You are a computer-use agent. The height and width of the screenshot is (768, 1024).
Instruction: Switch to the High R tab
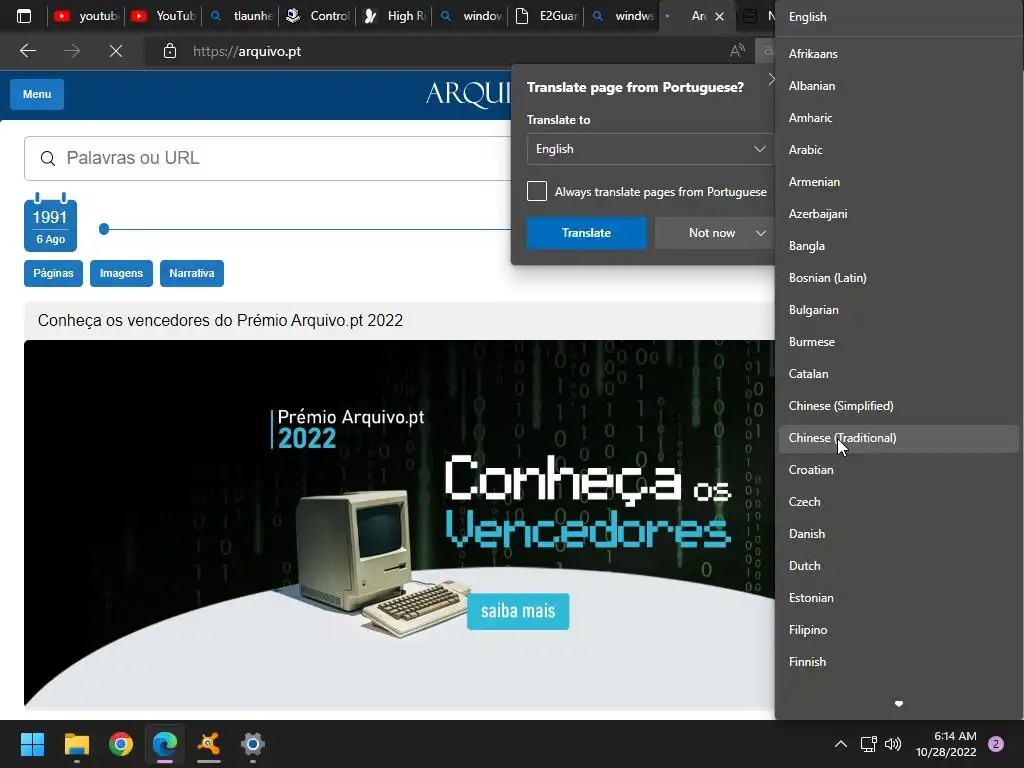pos(394,16)
